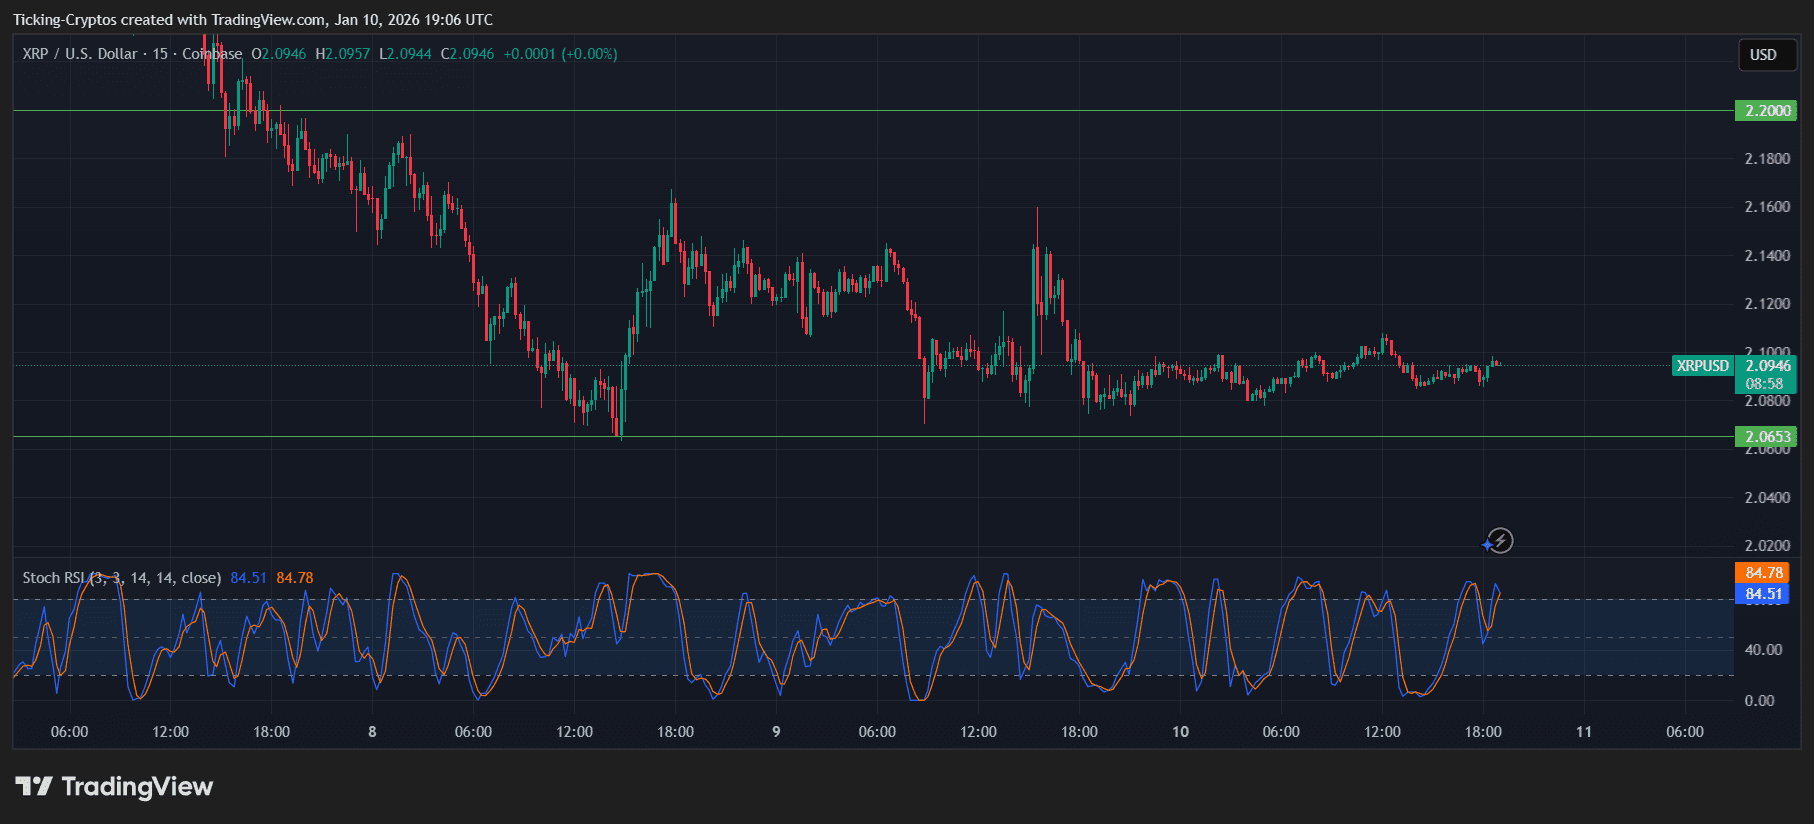Click the lightning bolt icon on chart

[x=1499, y=541]
